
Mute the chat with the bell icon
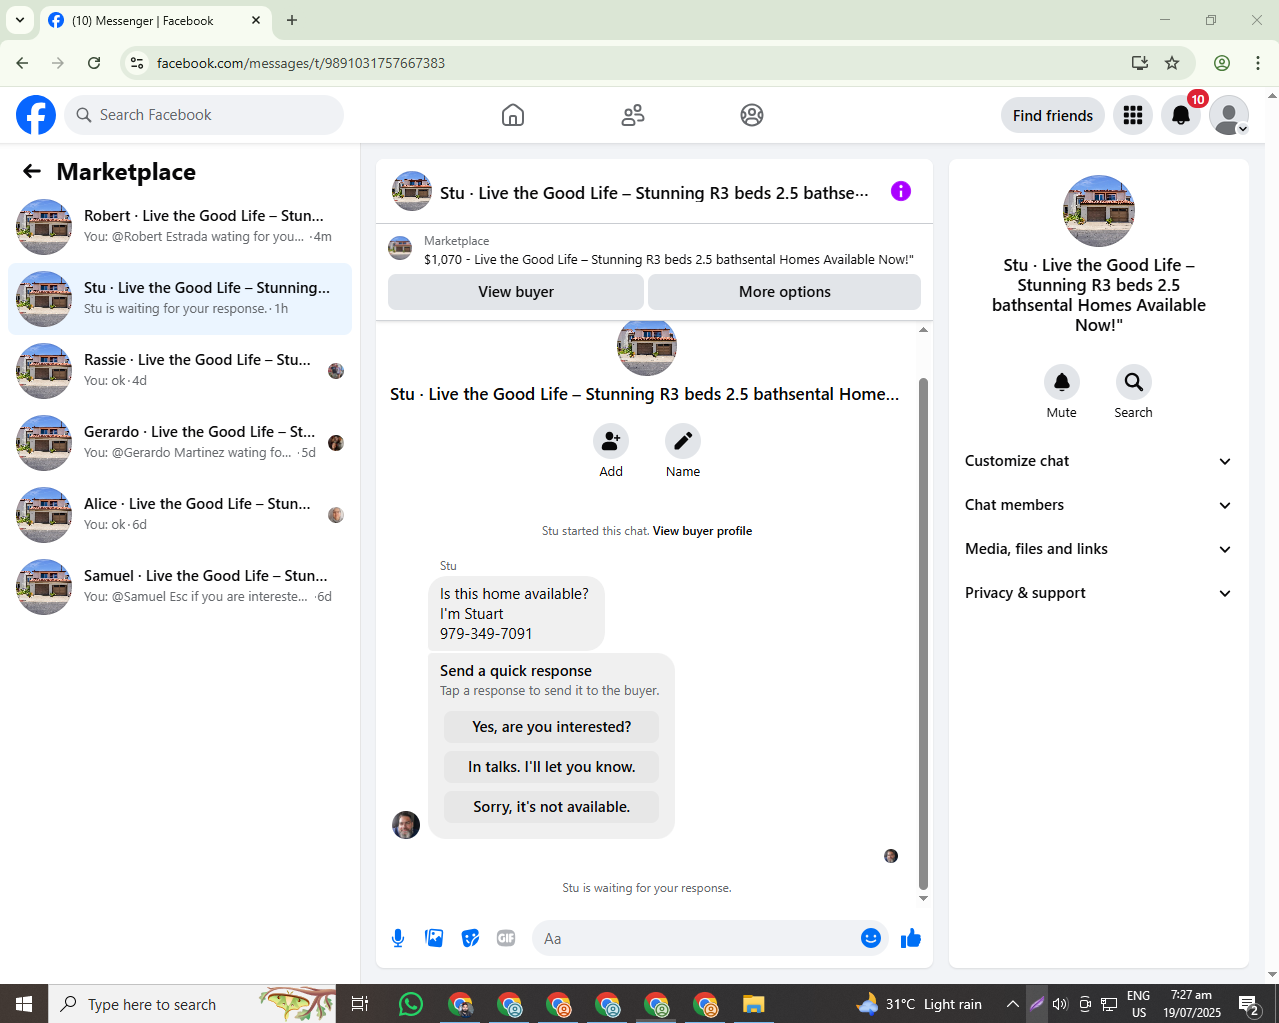point(1062,382)
